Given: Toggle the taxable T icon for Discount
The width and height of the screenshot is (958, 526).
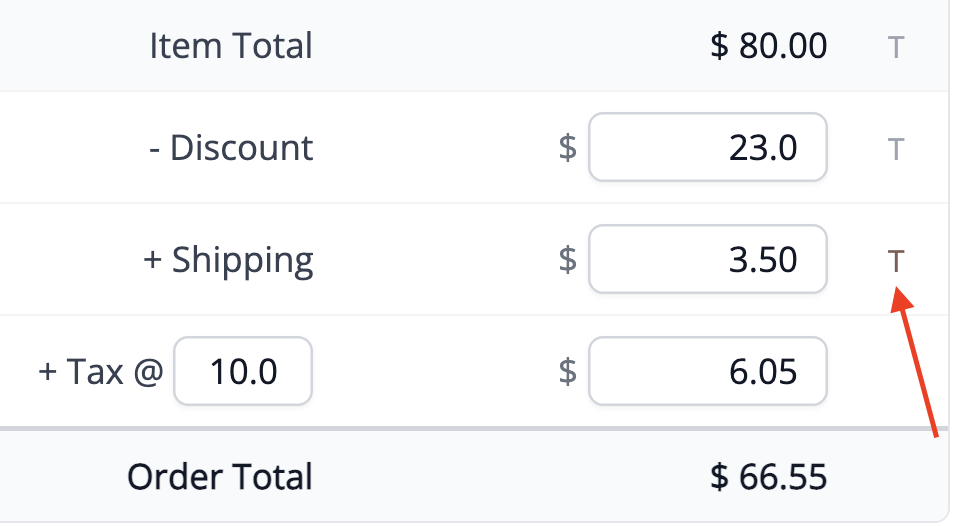Looking at the screenshot, I should (895, 149).
